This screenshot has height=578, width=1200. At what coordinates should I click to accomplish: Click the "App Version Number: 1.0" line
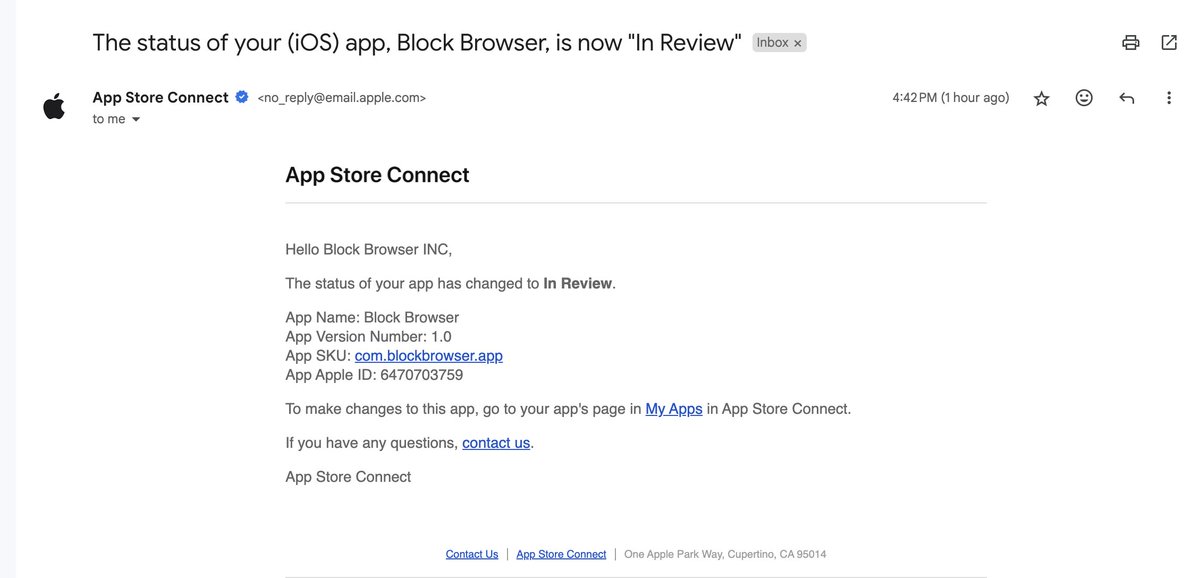[x=368, y=337]
